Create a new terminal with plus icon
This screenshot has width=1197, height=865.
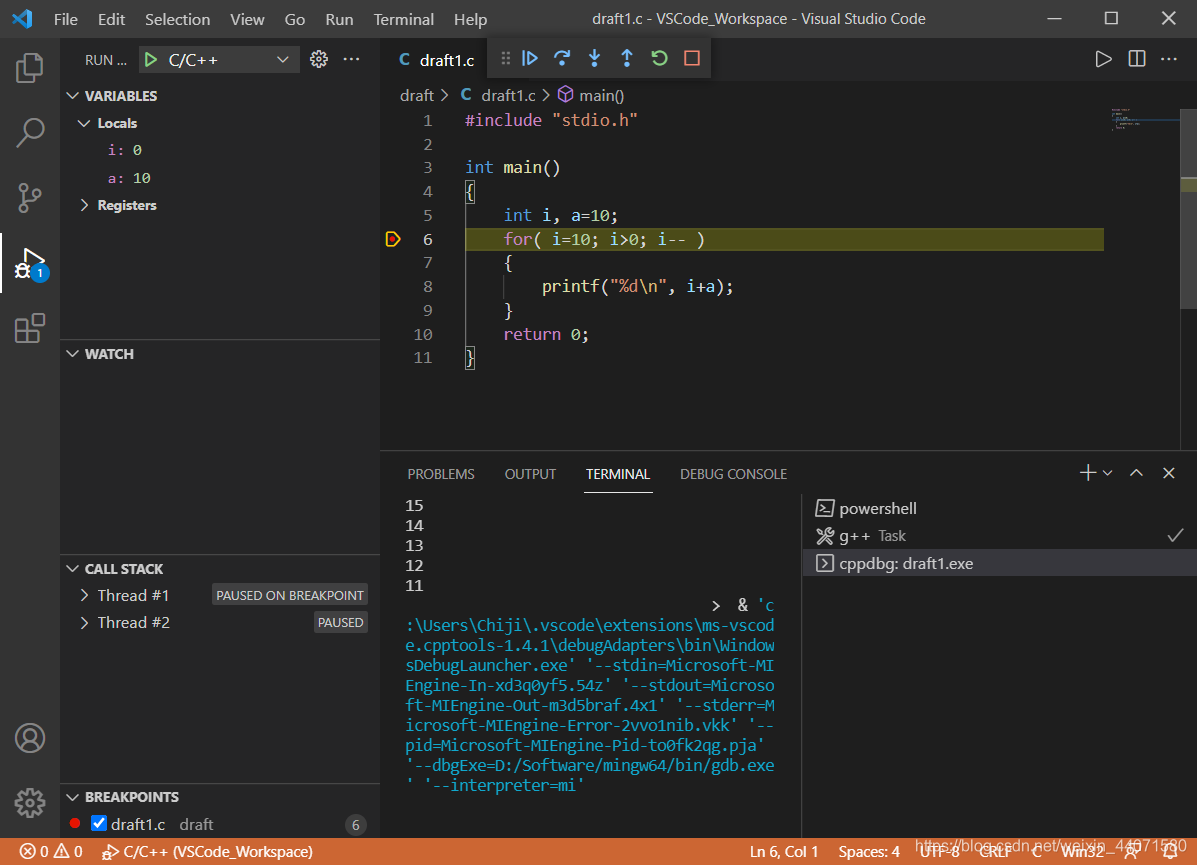pos(1088,473)
